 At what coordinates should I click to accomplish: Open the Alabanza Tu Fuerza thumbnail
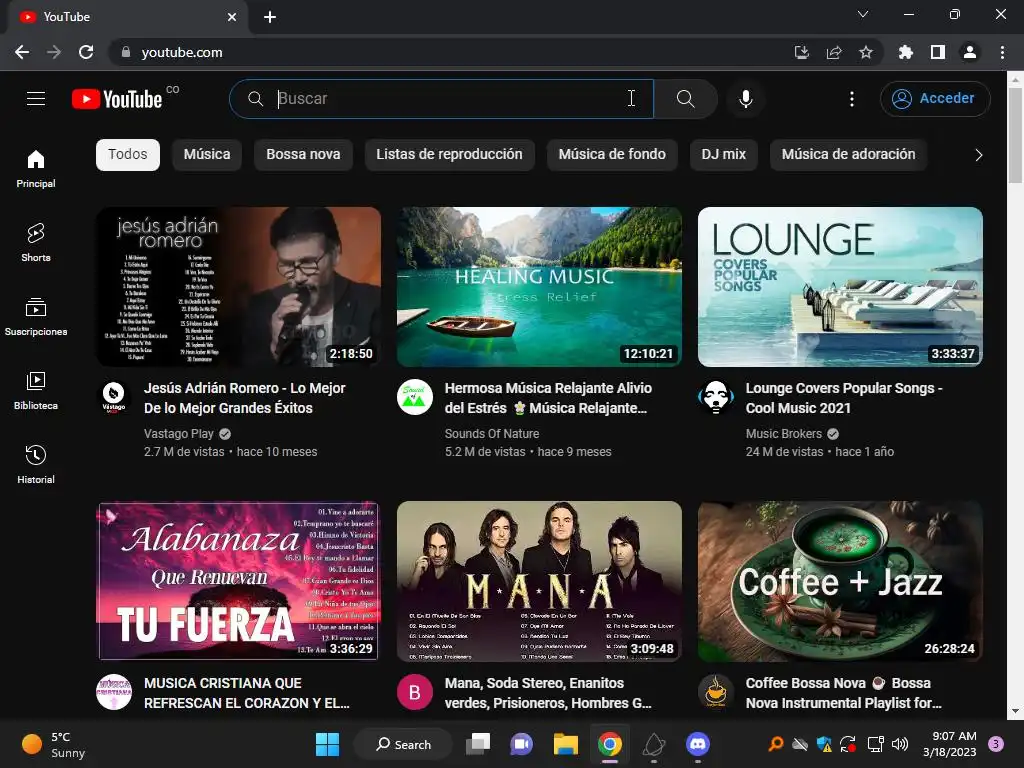pos(238,581)
